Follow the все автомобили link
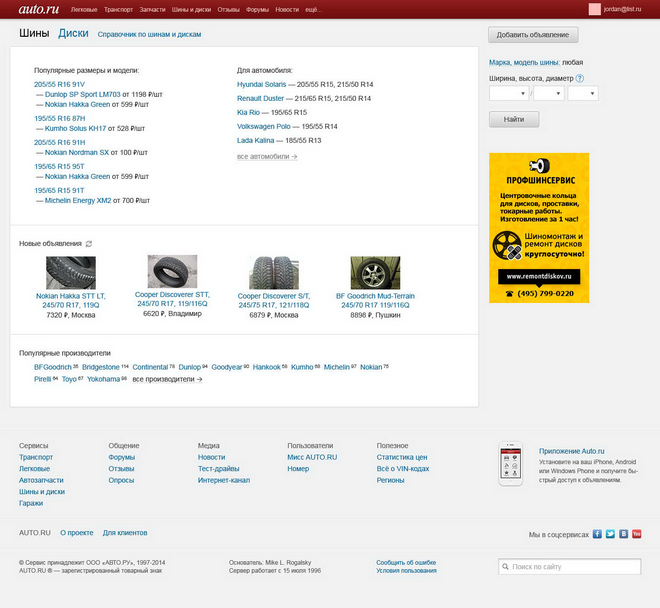 tap(267, 157)
